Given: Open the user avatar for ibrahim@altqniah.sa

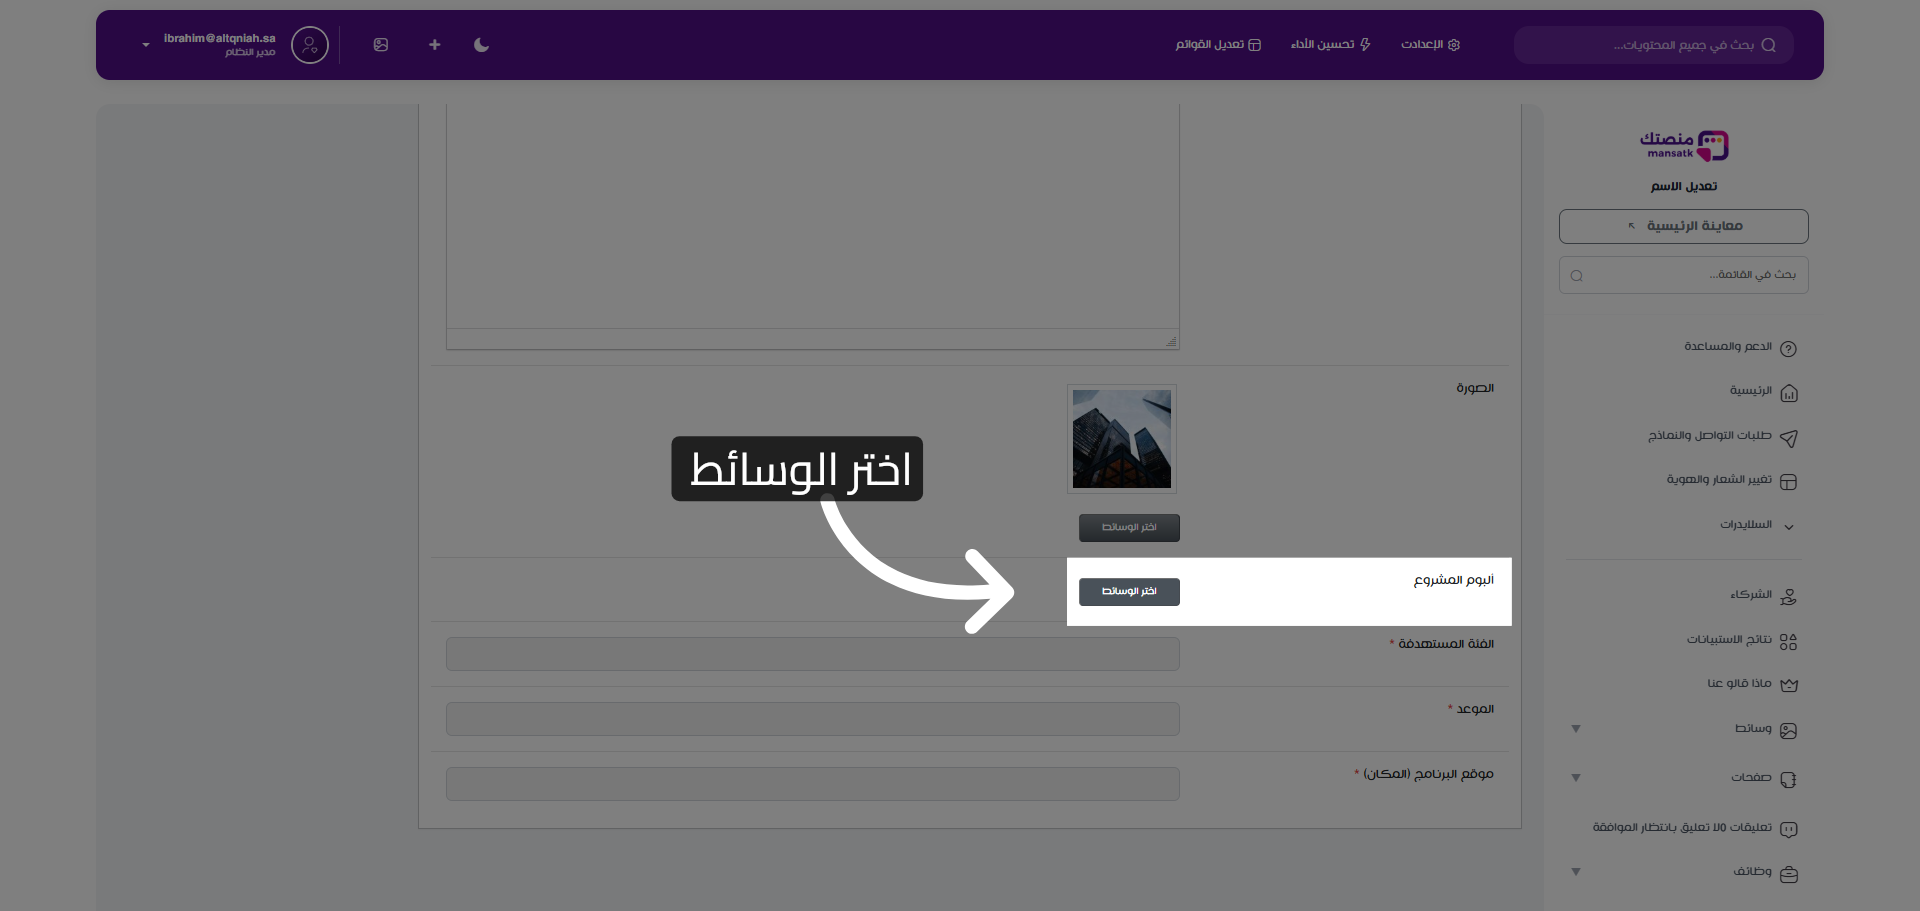Looking at the screenshot, I should click(309, 45).
